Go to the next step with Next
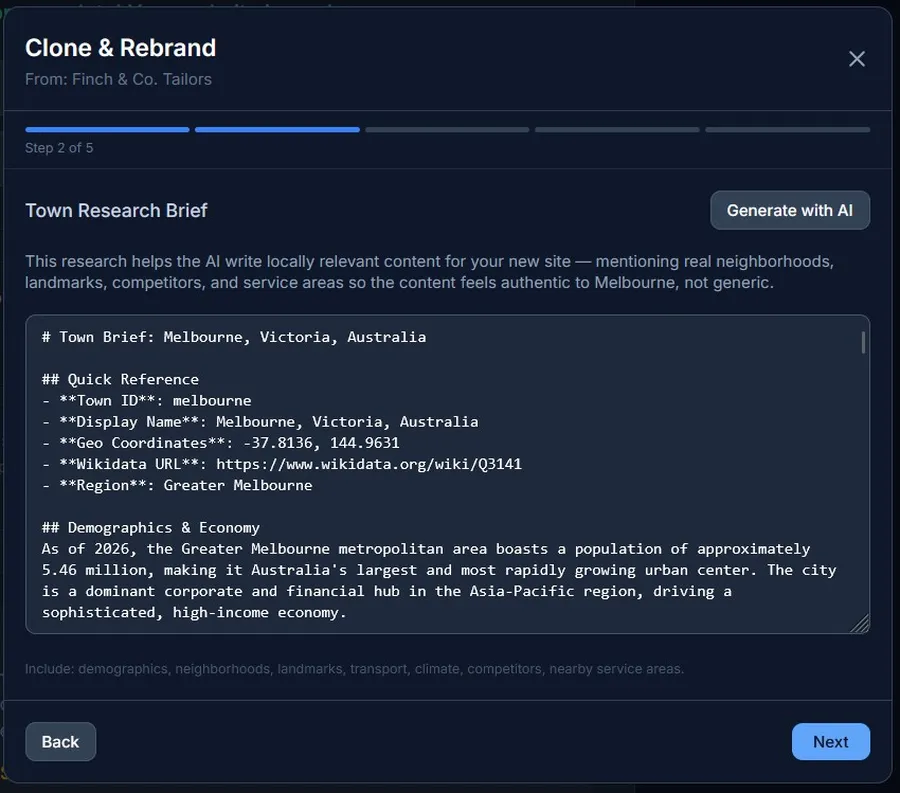The width and height of the screenshot is (900, 793). pyautogui.click(x=830, y=742)
